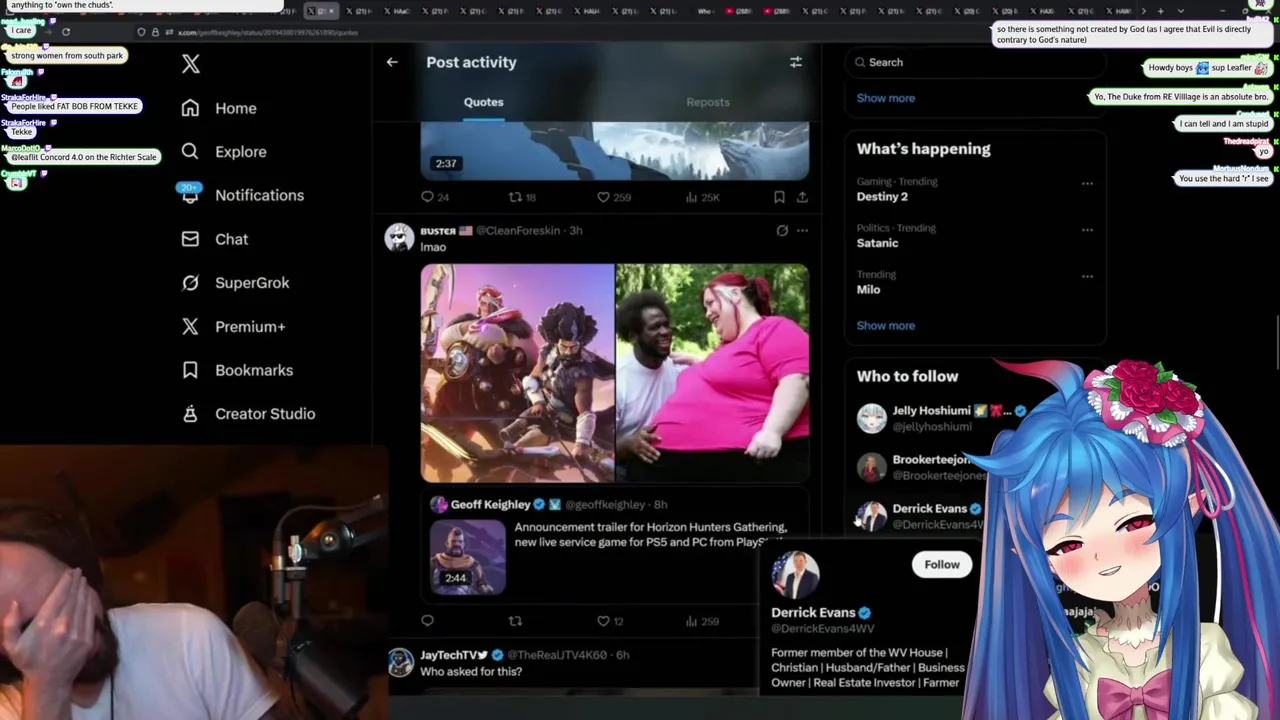
Task: Reply to BUSTER's post
Action: (x=427, y=621)
